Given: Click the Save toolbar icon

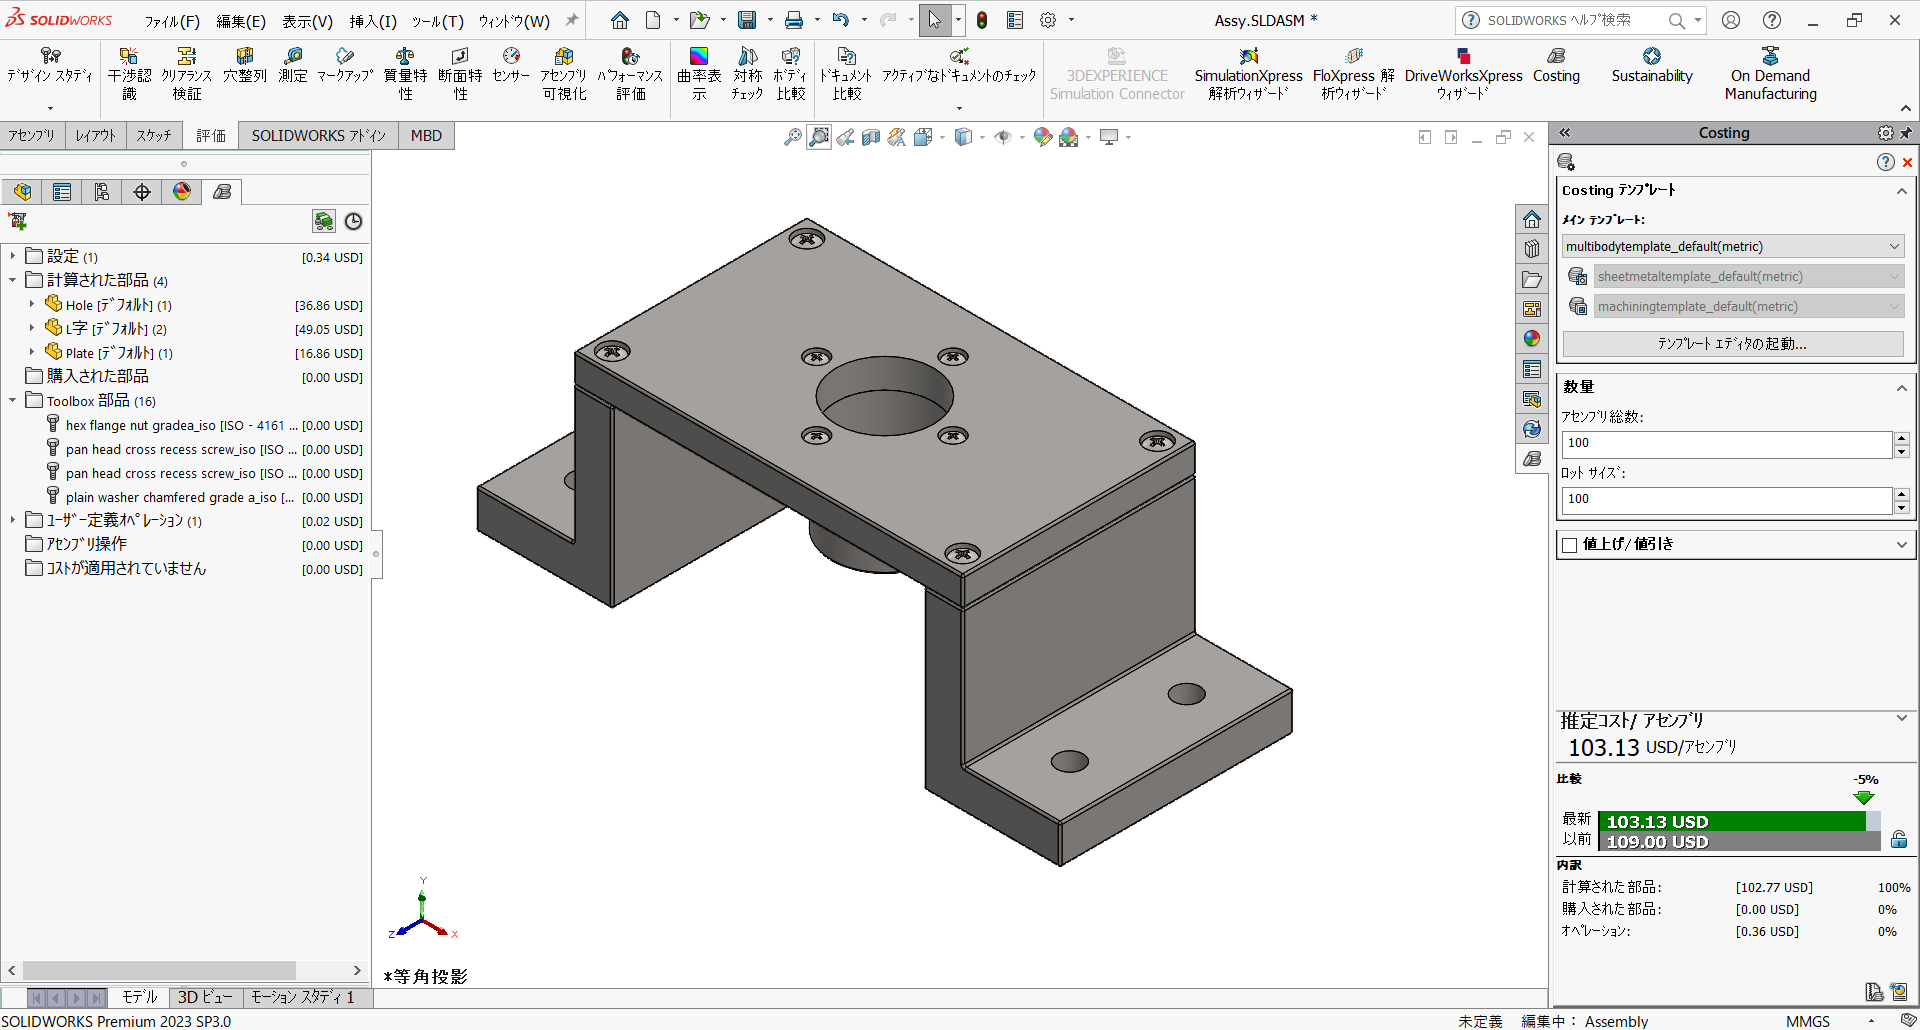Looking at the screenshot, I should pyautogui.click(x=747, y=20).
